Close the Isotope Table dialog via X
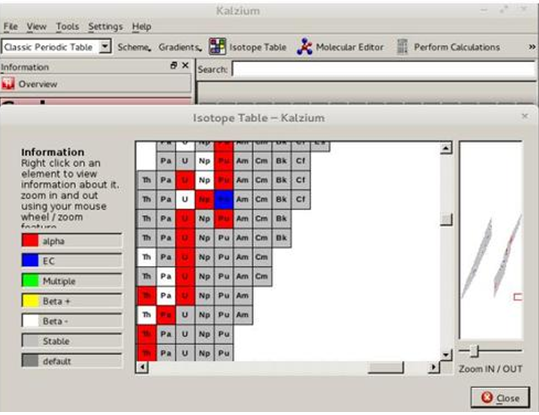 point(525,116)
